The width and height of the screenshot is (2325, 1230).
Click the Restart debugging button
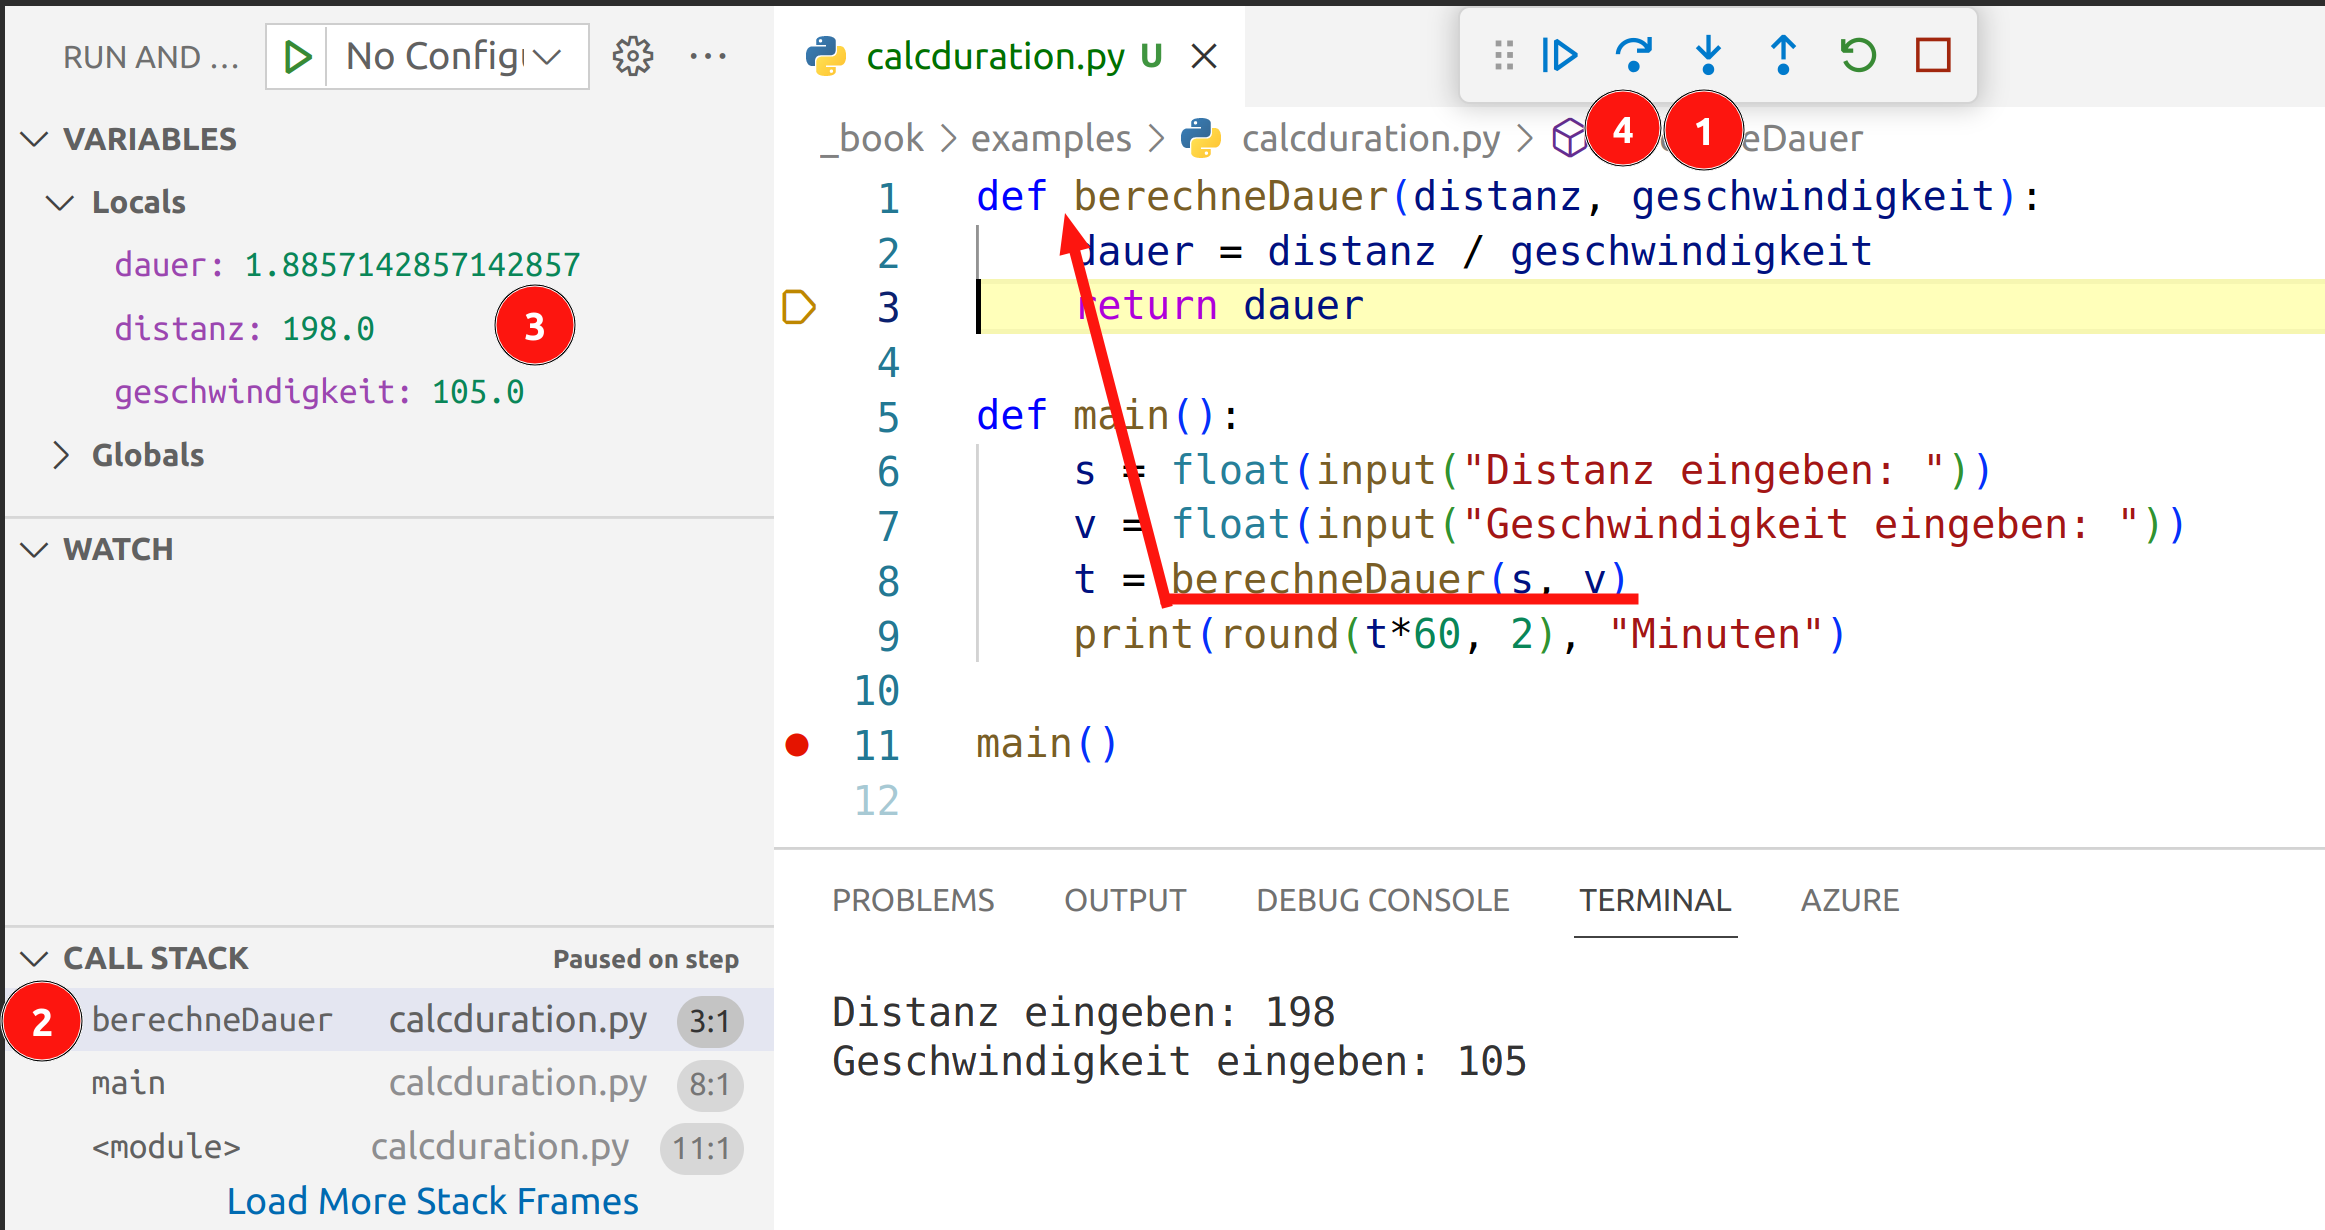[1858, 55]
